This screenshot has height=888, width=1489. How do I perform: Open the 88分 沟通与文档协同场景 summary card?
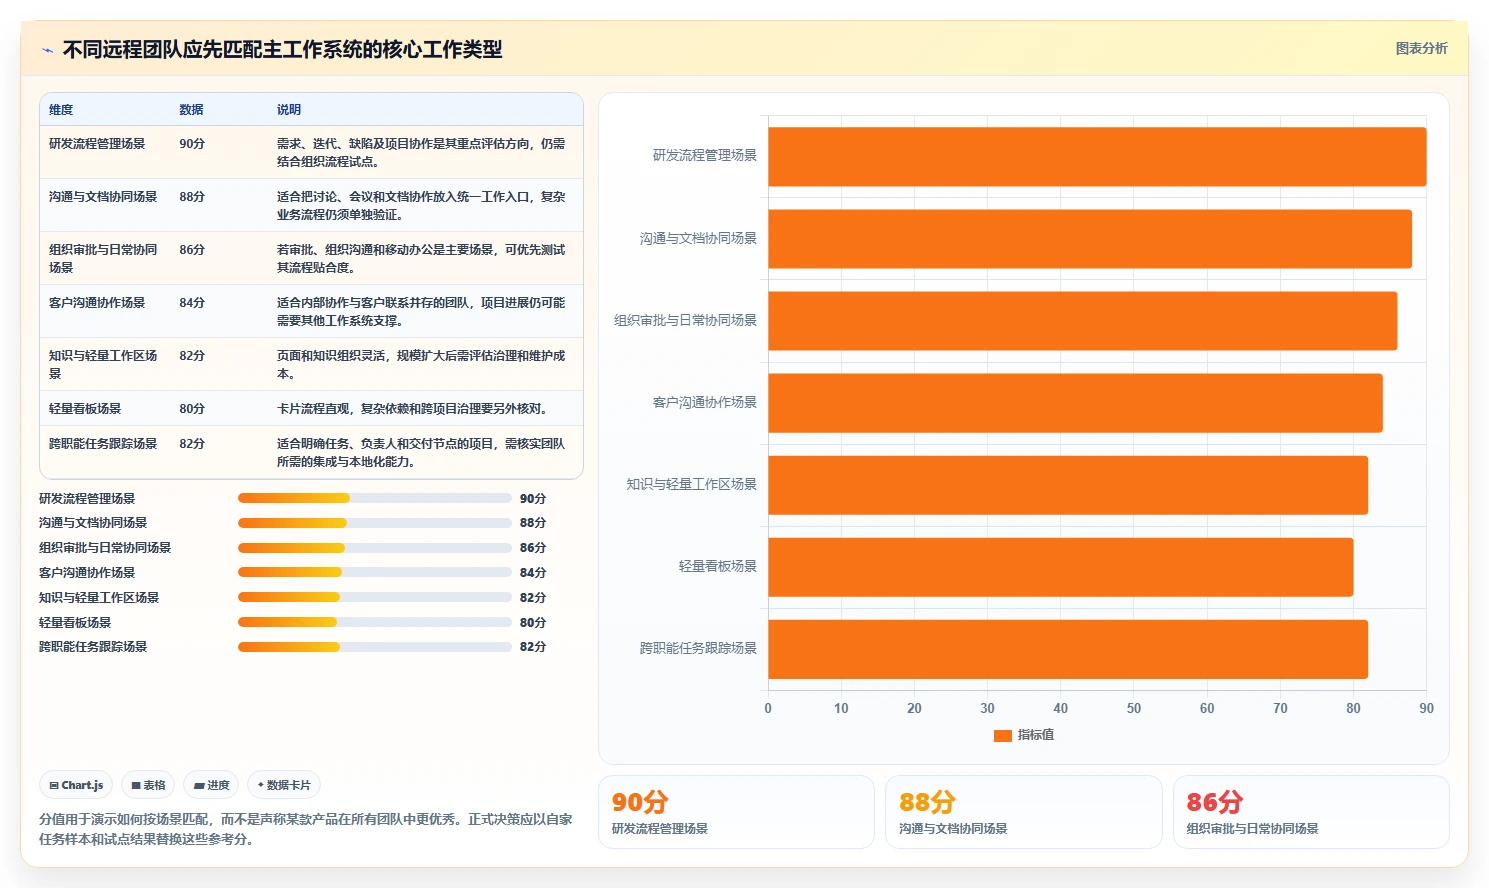1023,812
